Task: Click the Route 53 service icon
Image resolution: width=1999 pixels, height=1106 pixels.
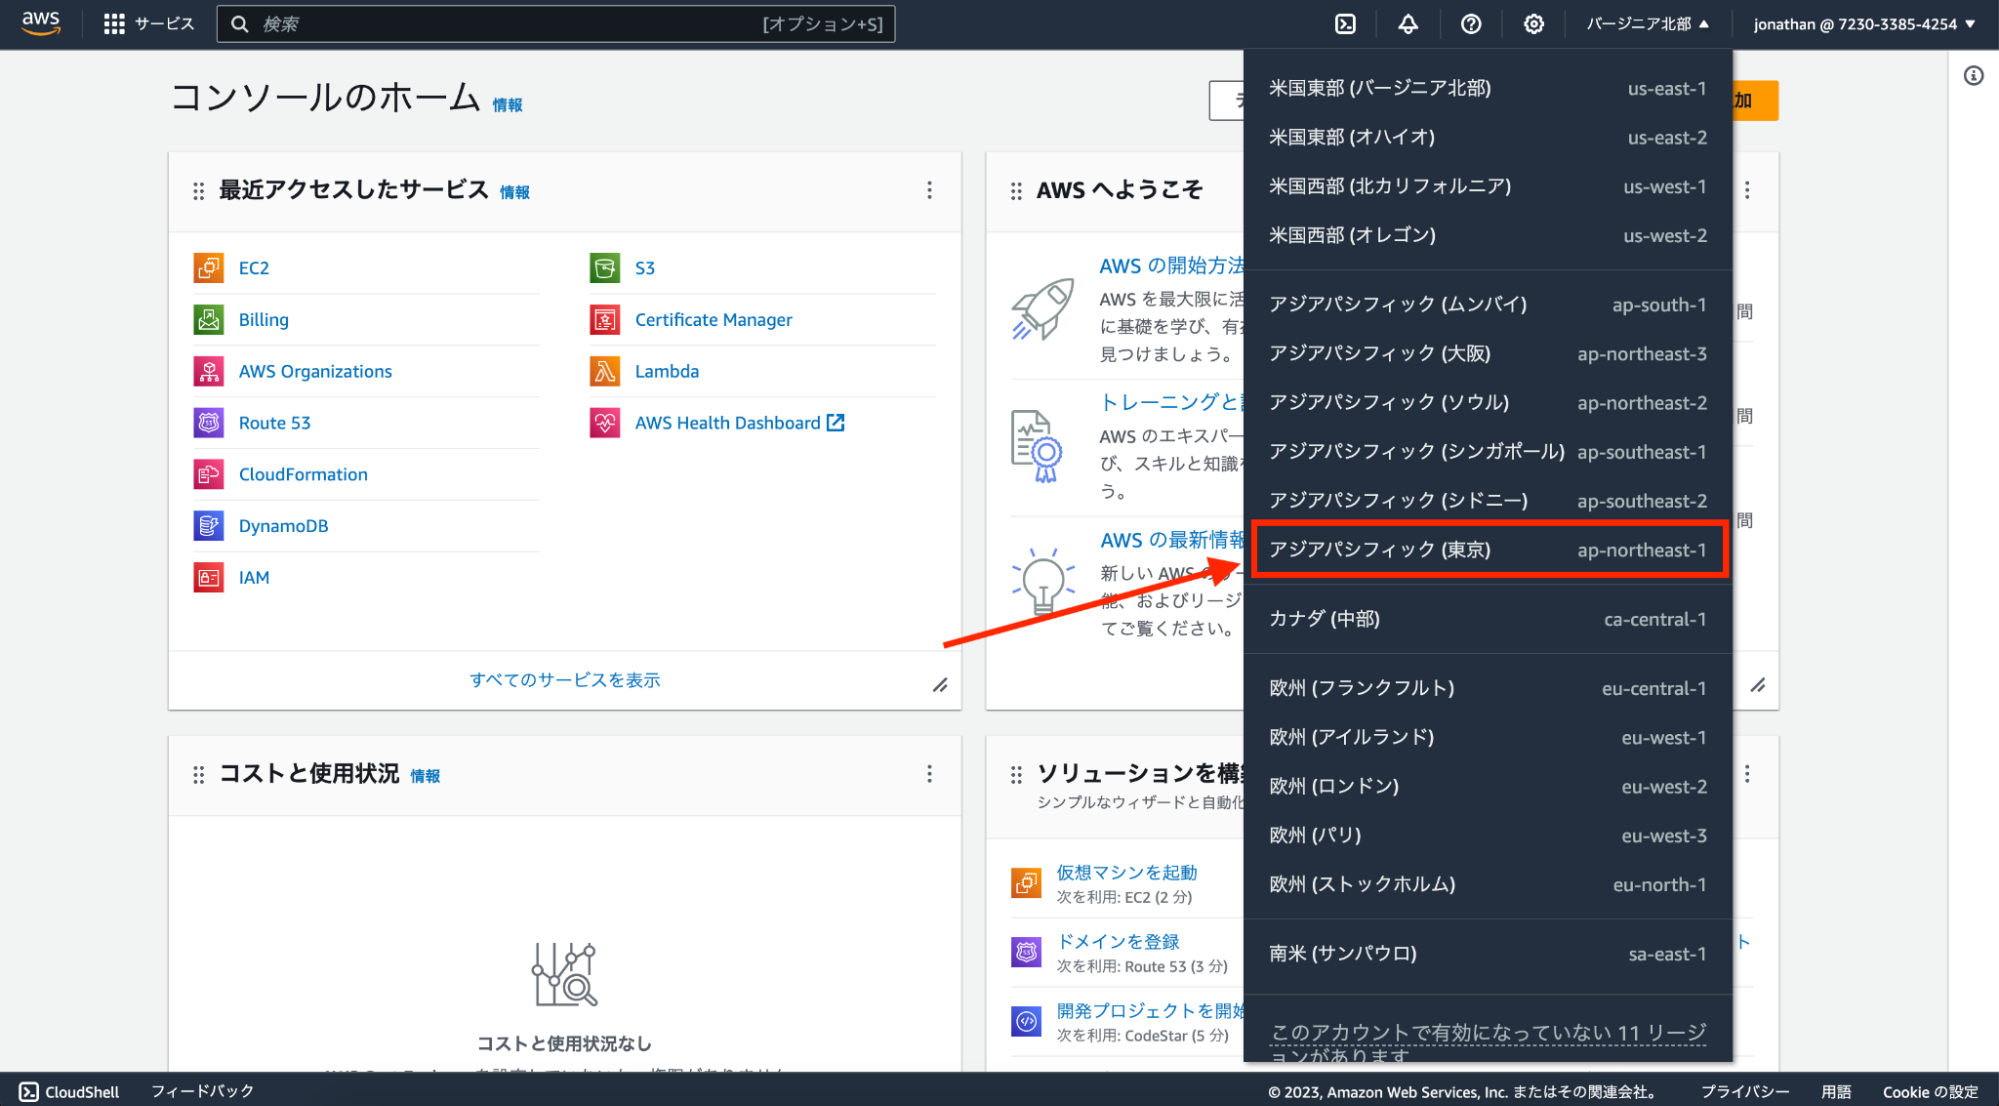Action: click(x=208, y=423)
